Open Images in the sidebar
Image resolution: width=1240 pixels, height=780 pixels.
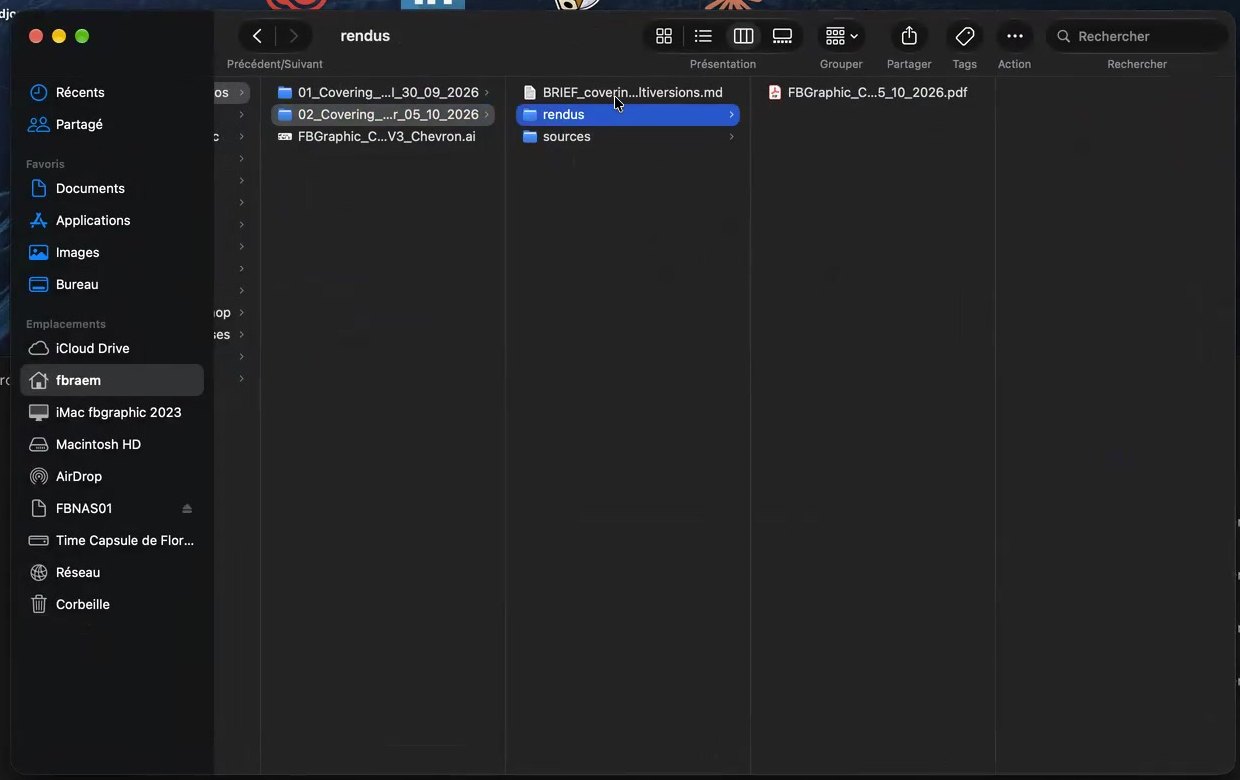[x=112, y=252]
